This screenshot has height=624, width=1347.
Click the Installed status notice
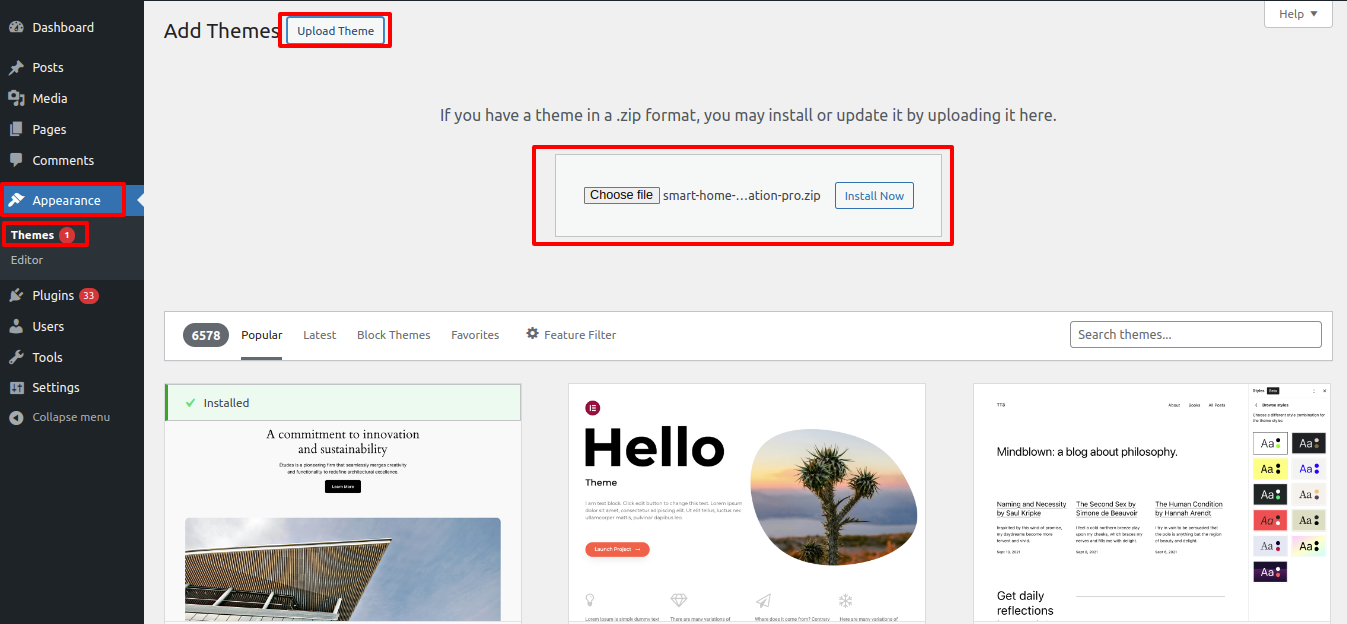(343, 403)
